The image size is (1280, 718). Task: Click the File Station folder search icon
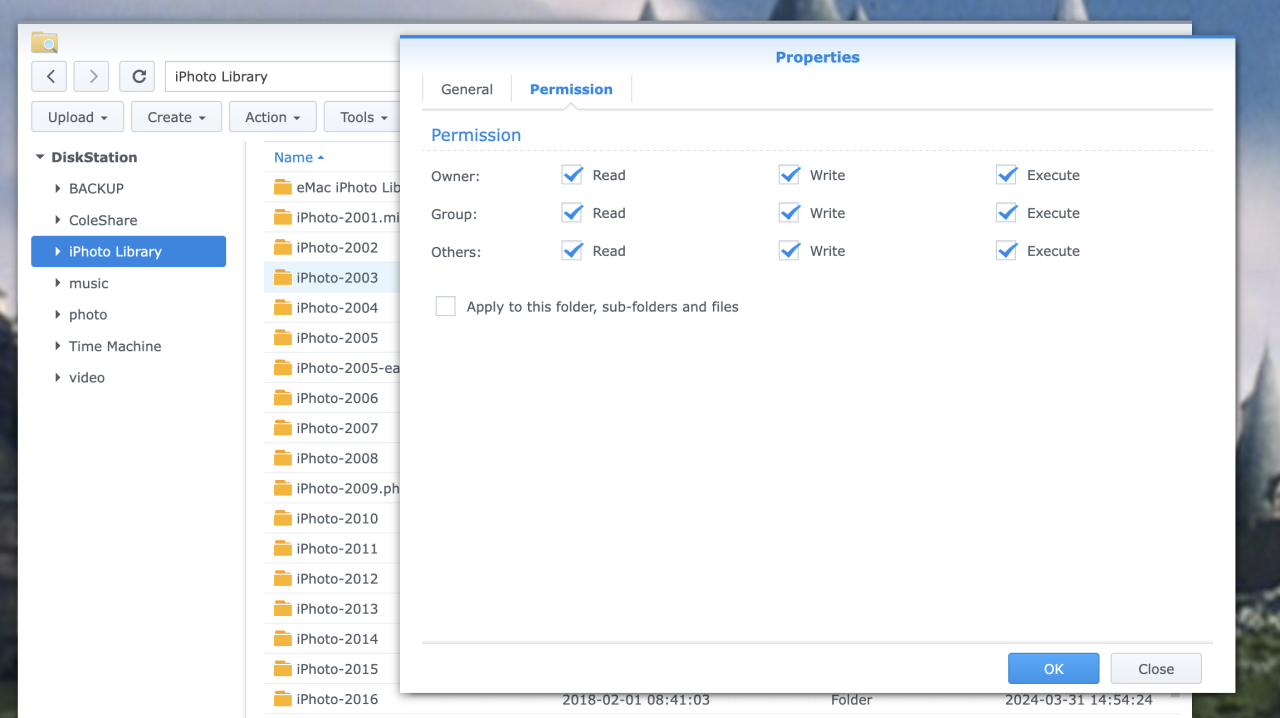[44, 42]
